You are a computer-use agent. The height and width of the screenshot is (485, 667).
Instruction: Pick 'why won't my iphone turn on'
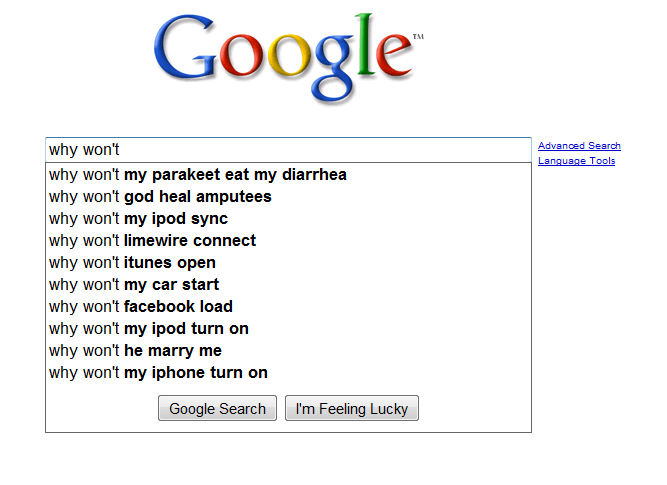pyautogui.click(x=158, y=373)
